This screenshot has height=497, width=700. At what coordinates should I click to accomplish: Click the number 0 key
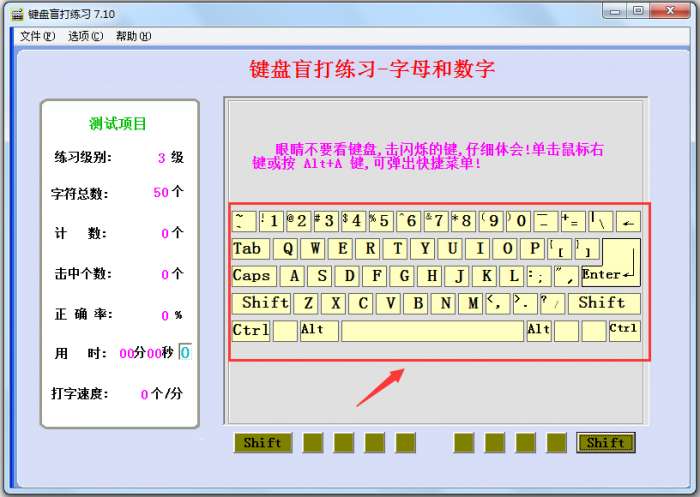(x=518, y=221)
